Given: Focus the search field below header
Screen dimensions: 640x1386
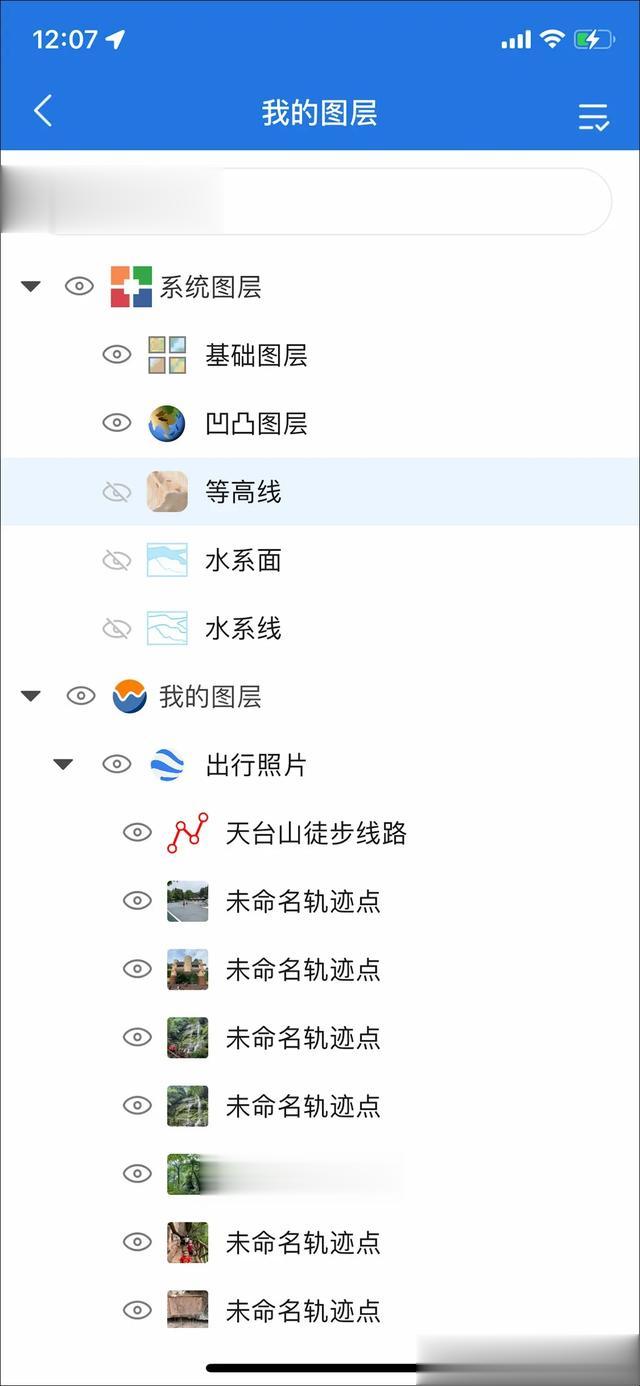Looking at the screenshot, I should [320, 201].
